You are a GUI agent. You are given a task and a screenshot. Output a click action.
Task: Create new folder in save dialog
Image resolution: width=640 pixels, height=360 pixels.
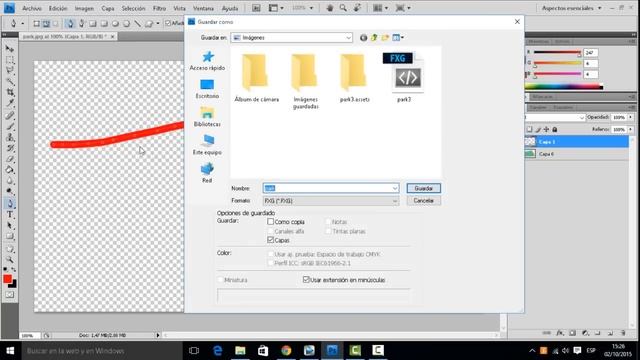pyautogui.click(x=385, y=38)
